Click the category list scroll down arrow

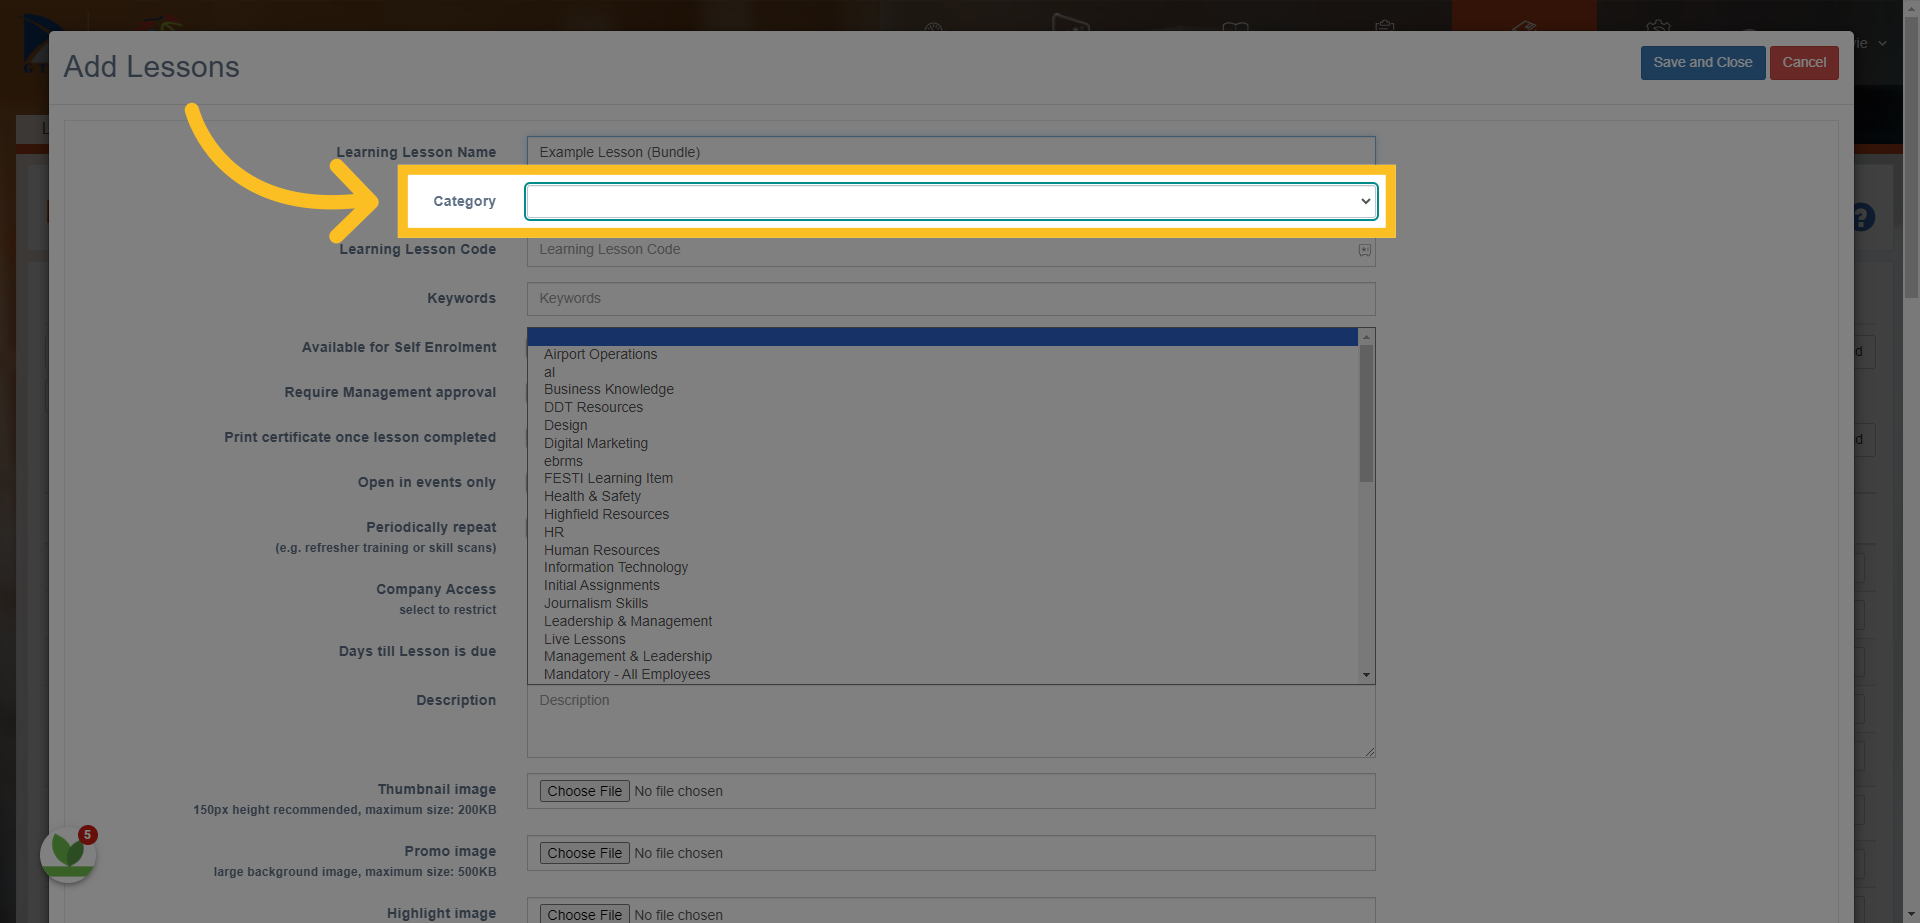[1366, 675]
